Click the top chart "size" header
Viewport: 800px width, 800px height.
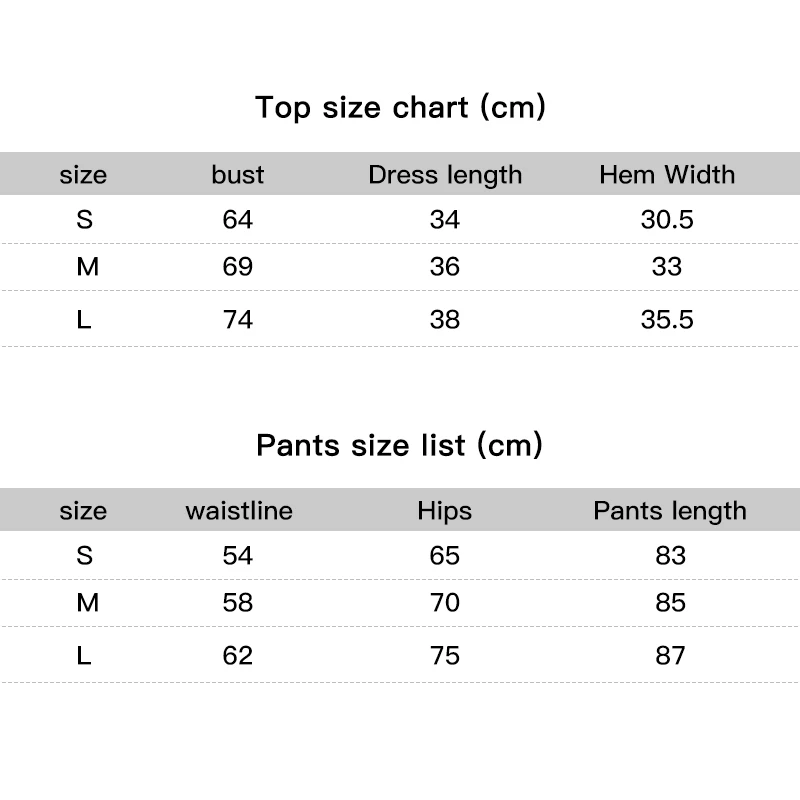point(83,176)
